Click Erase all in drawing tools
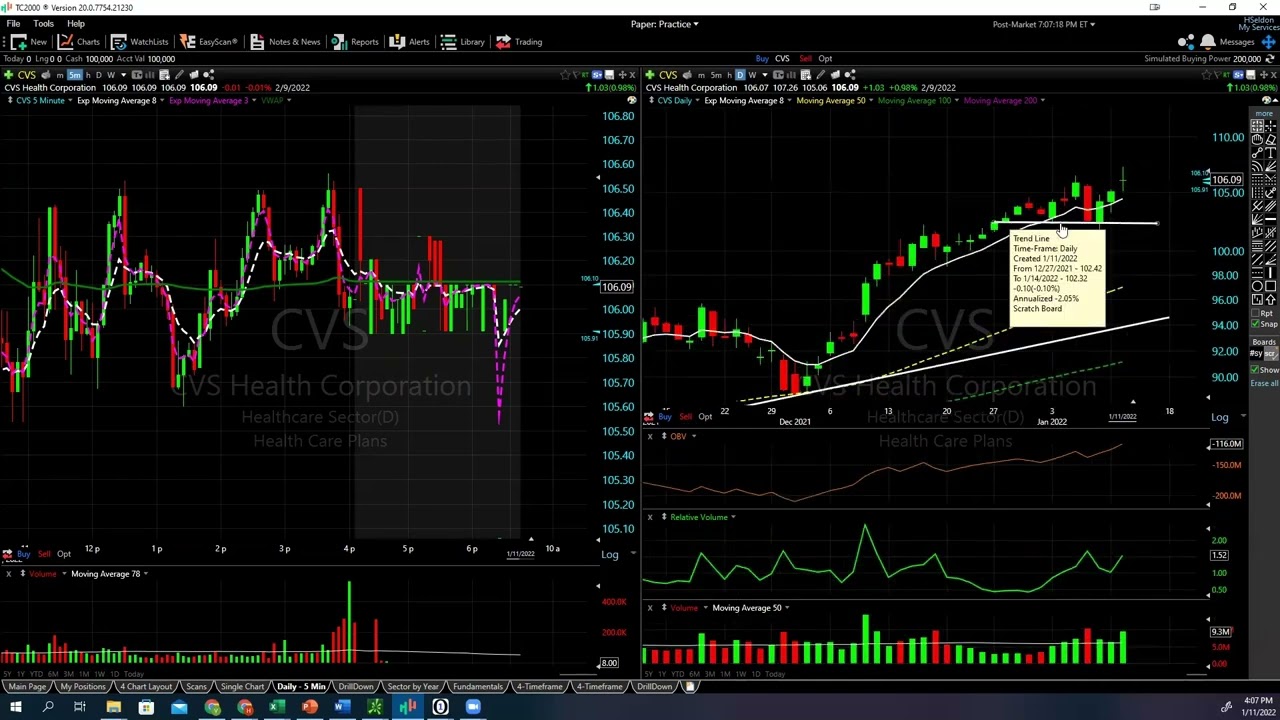 pyautogui.click(x=1264, y=383)
